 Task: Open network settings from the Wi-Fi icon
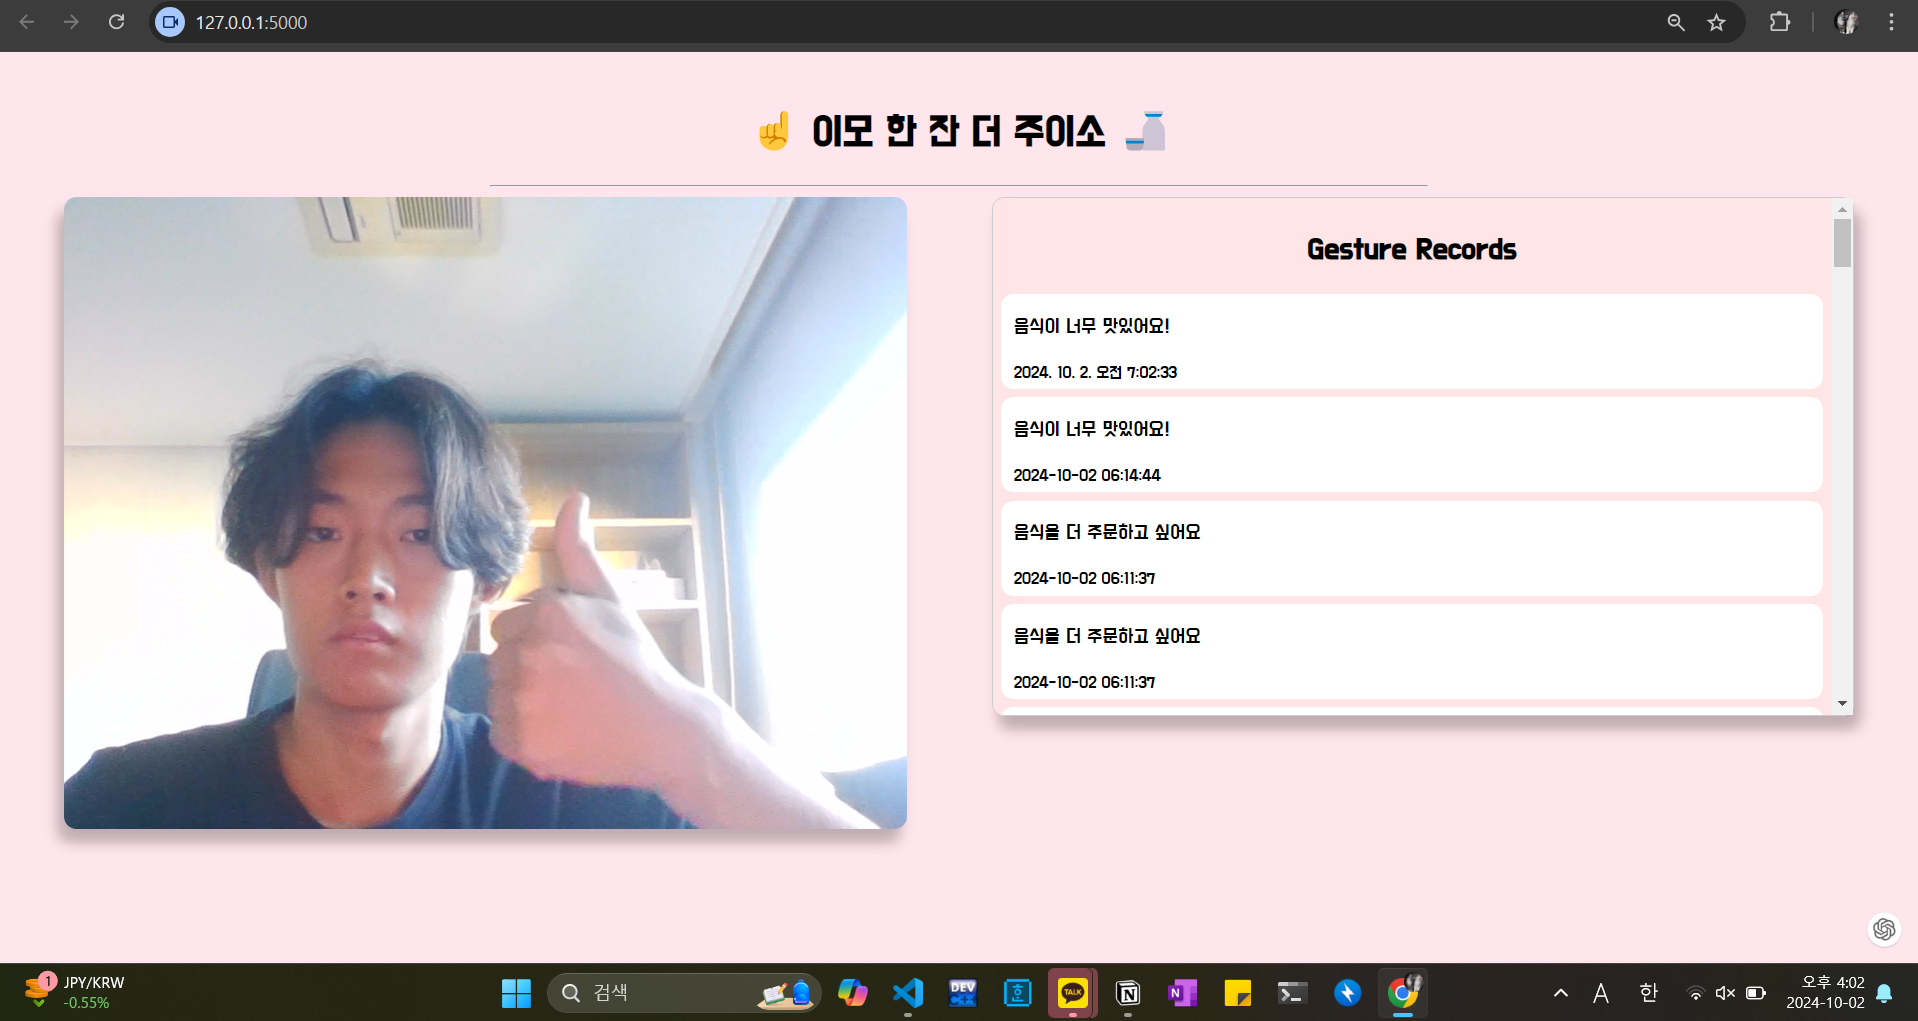[1696, 993]
